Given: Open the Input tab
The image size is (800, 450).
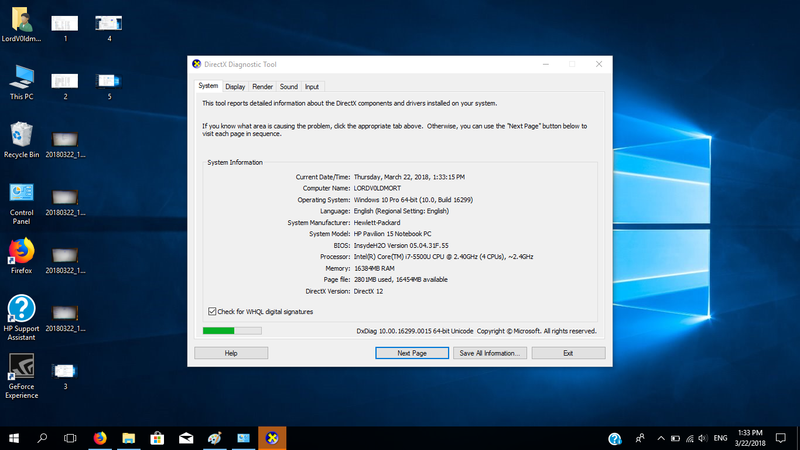Looking at the screenshot, I should click(312, 87).
